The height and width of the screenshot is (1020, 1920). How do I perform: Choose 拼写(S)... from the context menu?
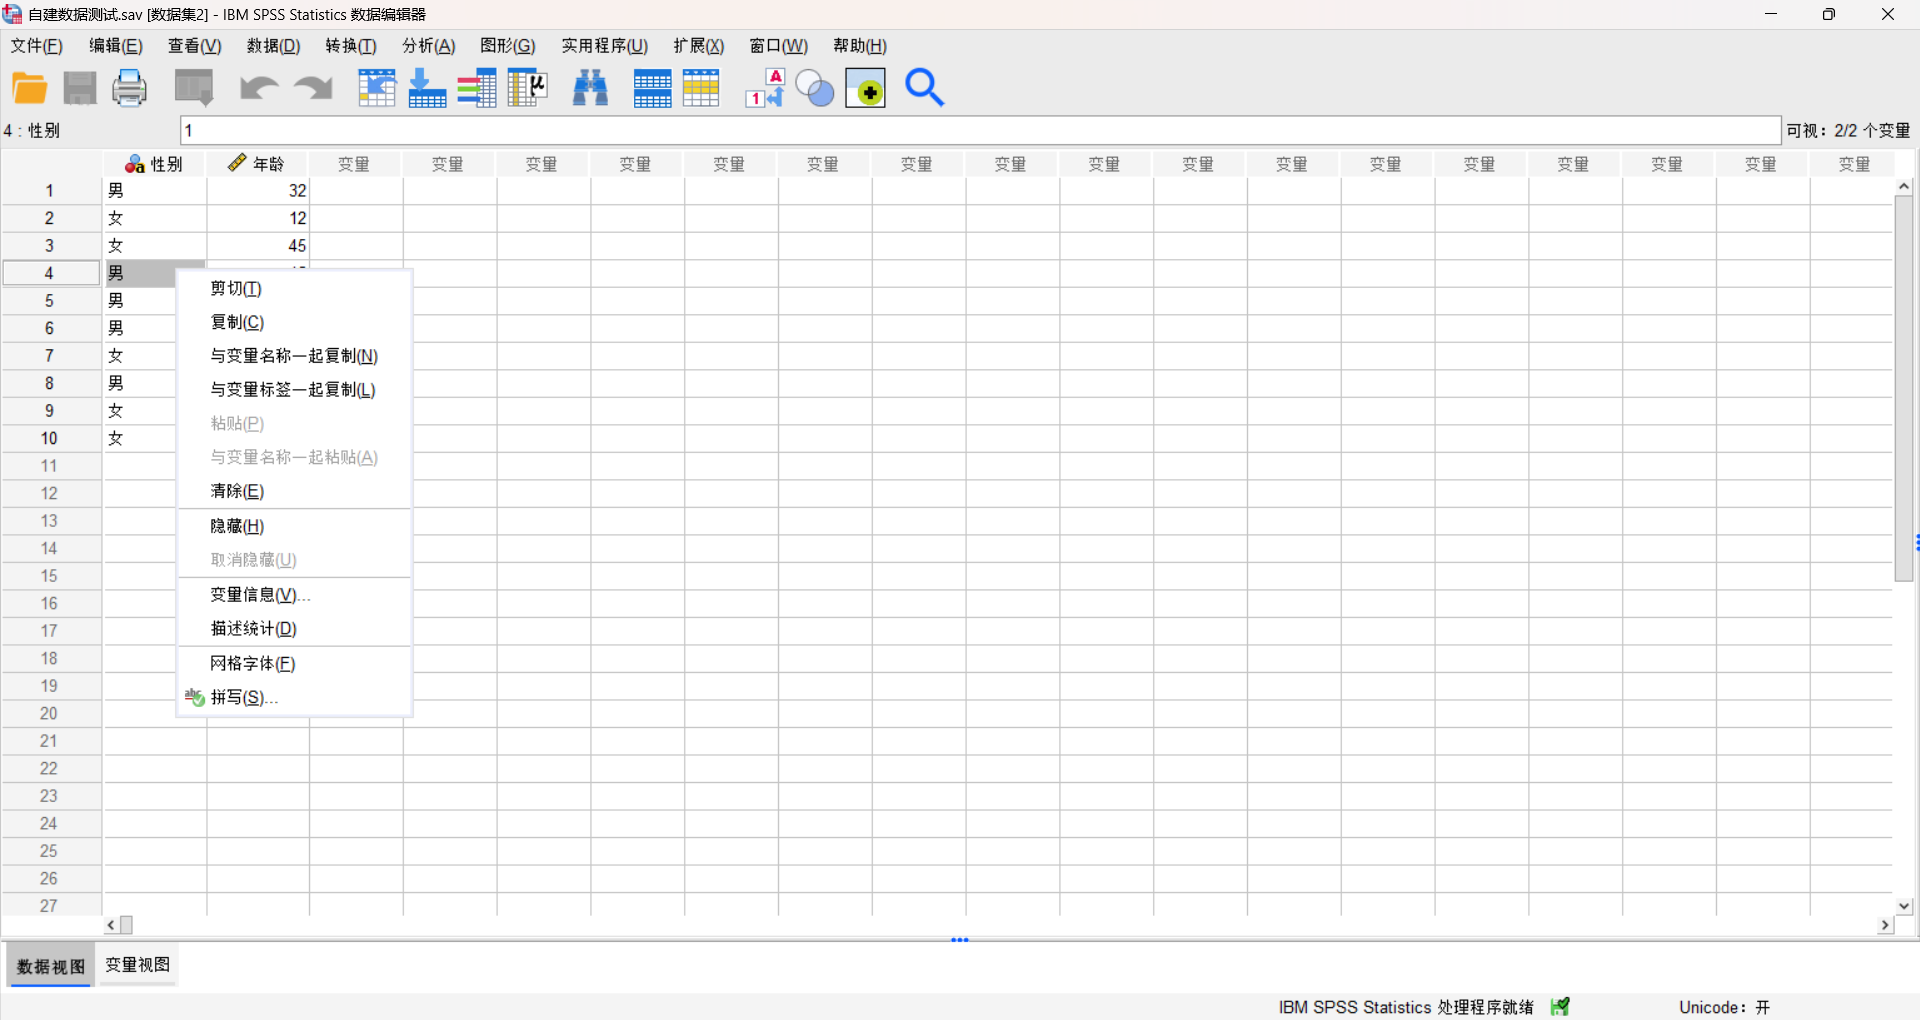pos(295,698)
